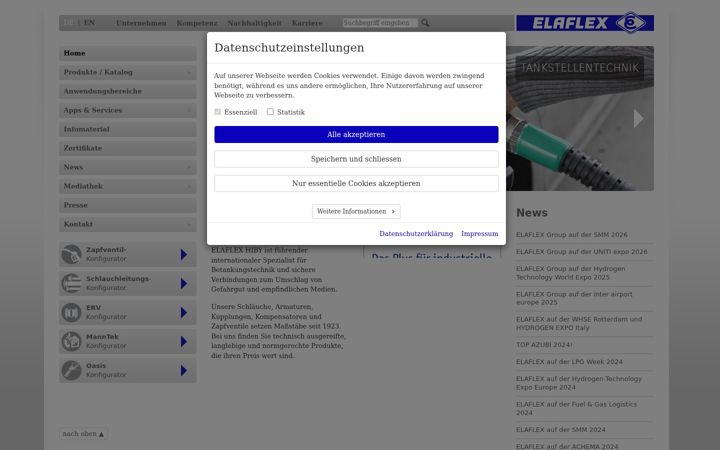This screenshot has width=720, height=450.
Task: Open the Datenschutzerklärung link
Action: [416, 234]
